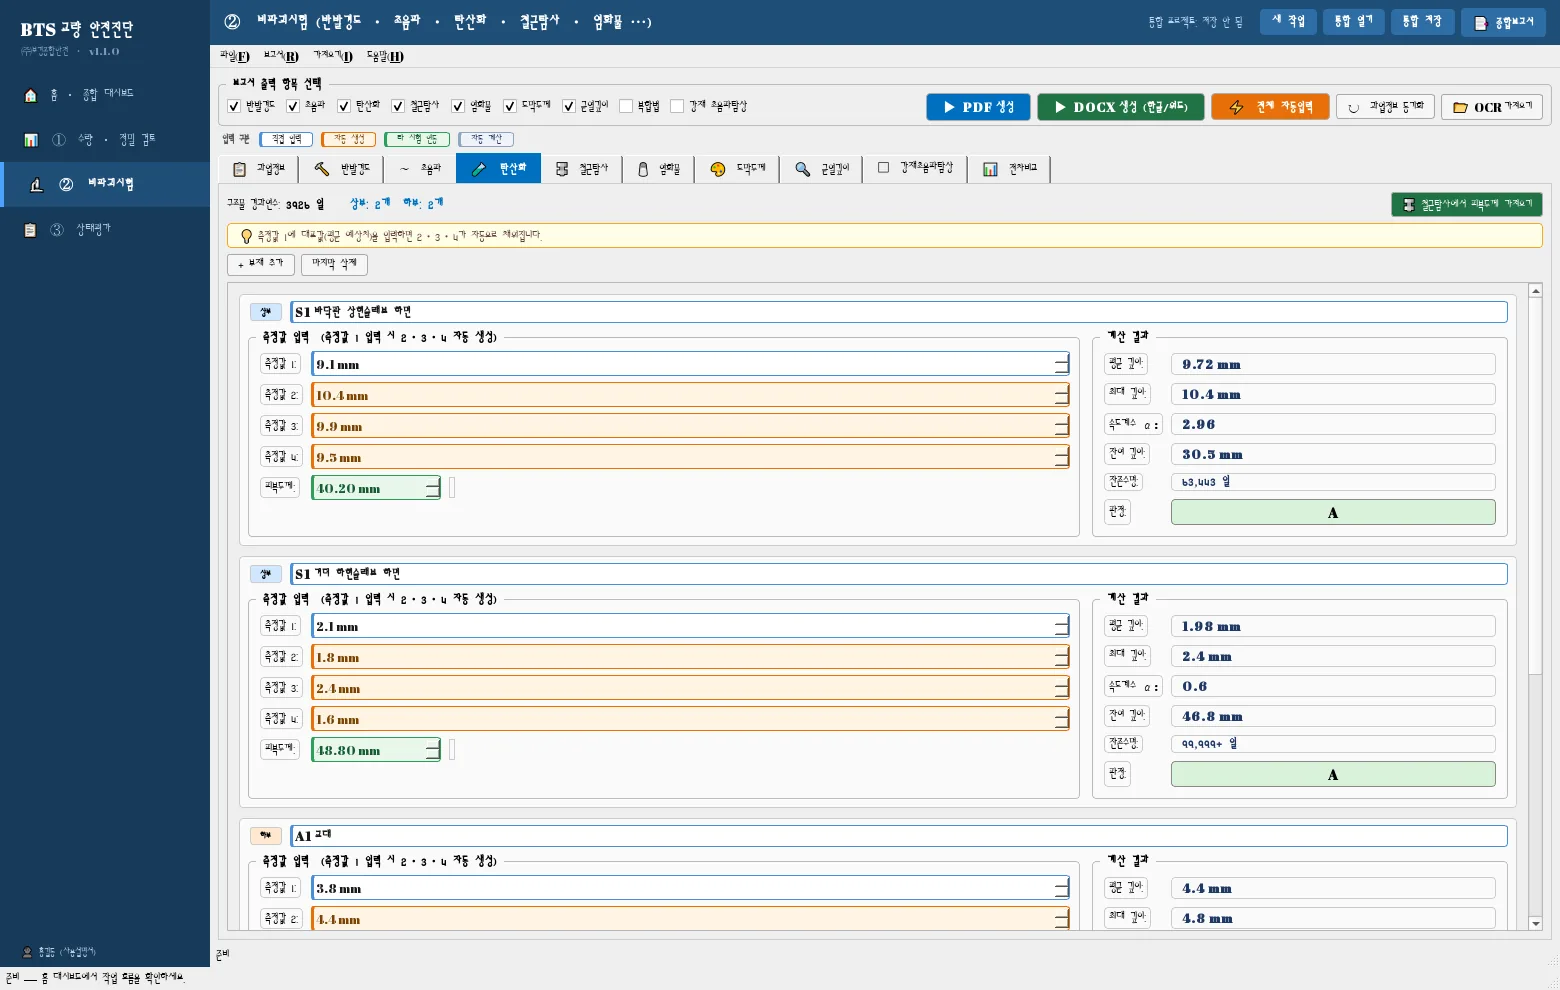Screen dimensions: 1560x990
Task: Click the spinner on the 2.1 mm field
Action: click(1062, 626)
